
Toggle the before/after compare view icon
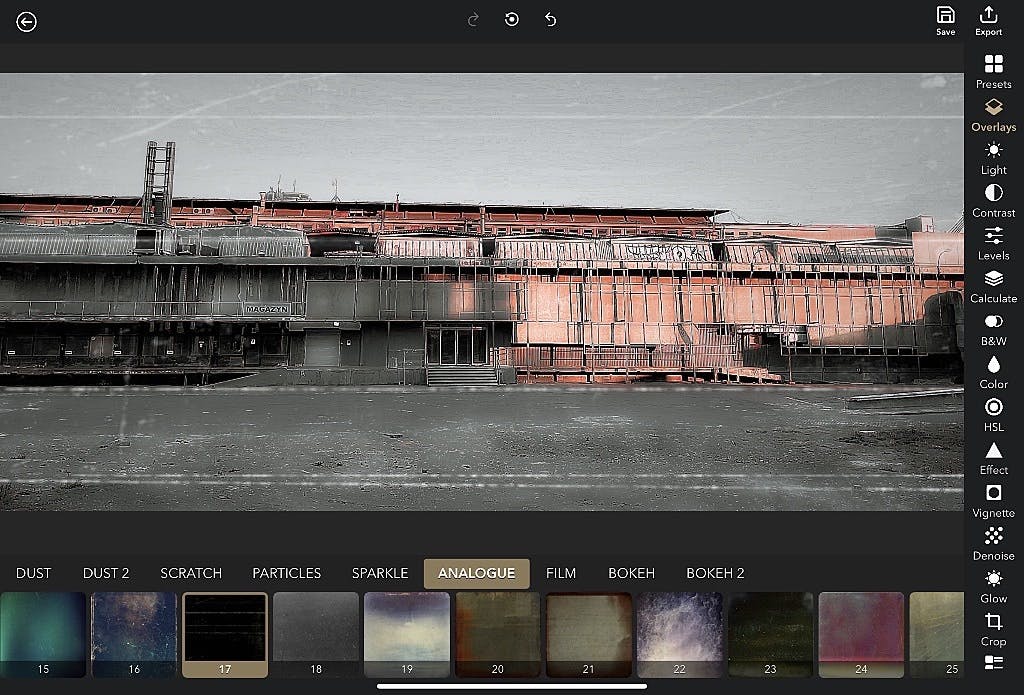[x=512, y=20]
